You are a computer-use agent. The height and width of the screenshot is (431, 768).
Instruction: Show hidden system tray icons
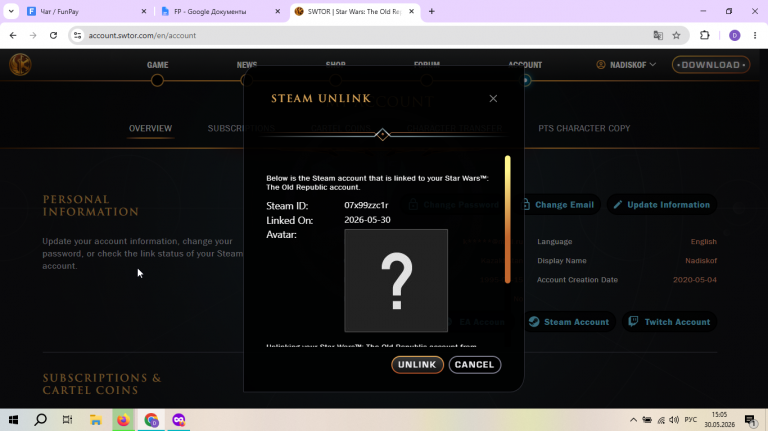633,420
